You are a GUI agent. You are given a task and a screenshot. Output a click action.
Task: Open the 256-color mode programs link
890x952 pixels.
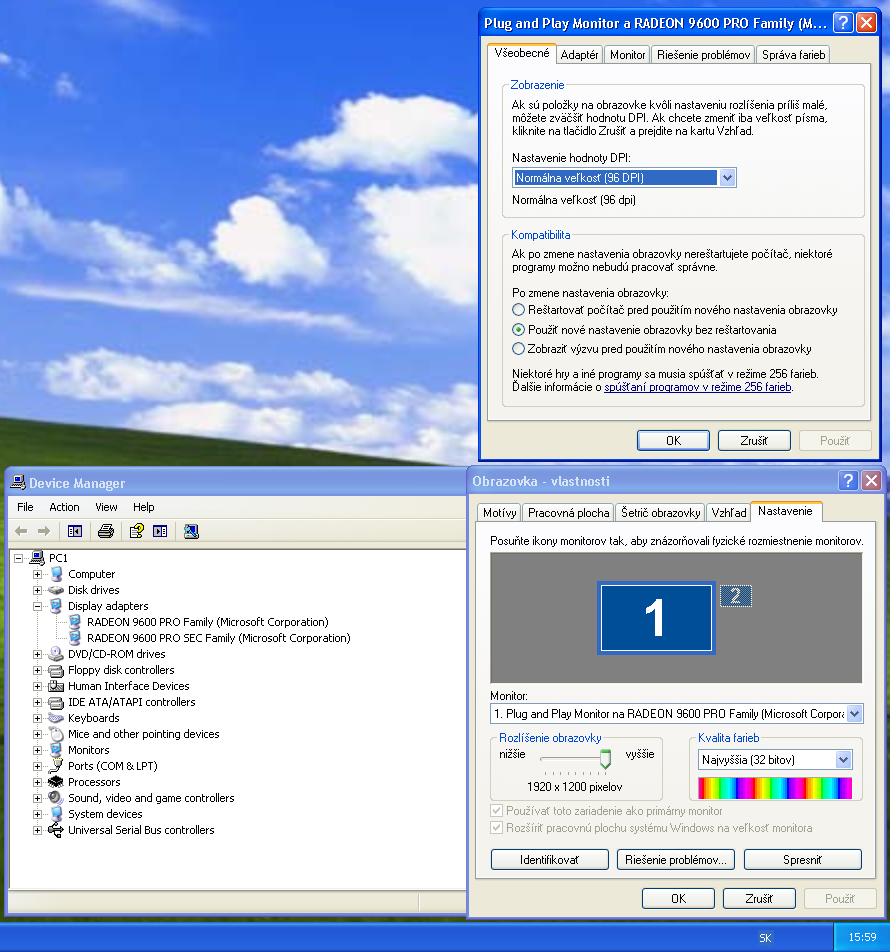click(697, 386)
